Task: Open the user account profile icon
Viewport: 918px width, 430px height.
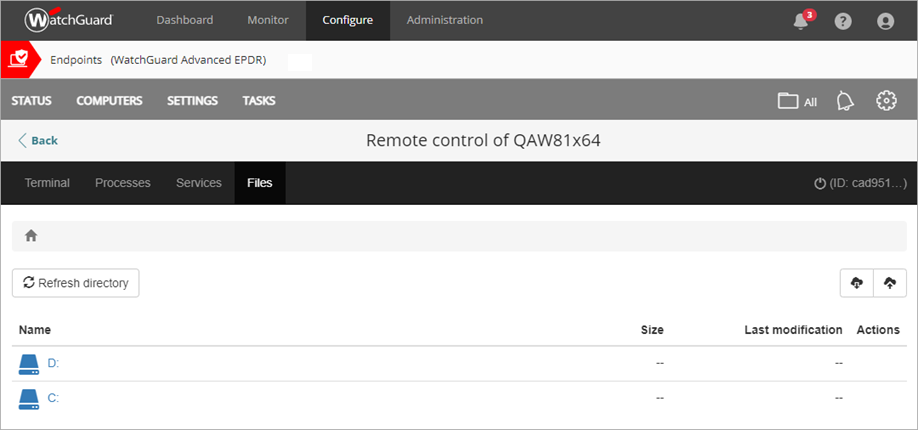Action: [x=885, y=21]
